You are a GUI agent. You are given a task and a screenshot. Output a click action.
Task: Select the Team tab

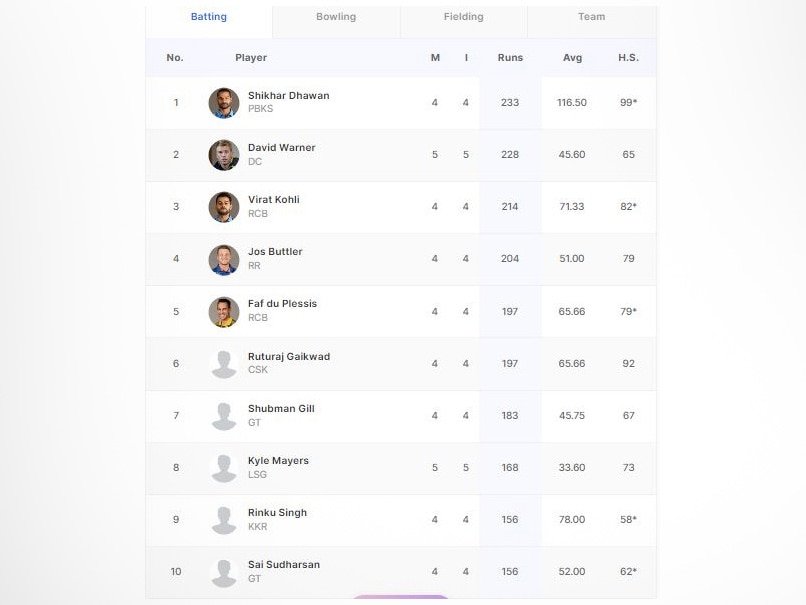coord(591,17)
